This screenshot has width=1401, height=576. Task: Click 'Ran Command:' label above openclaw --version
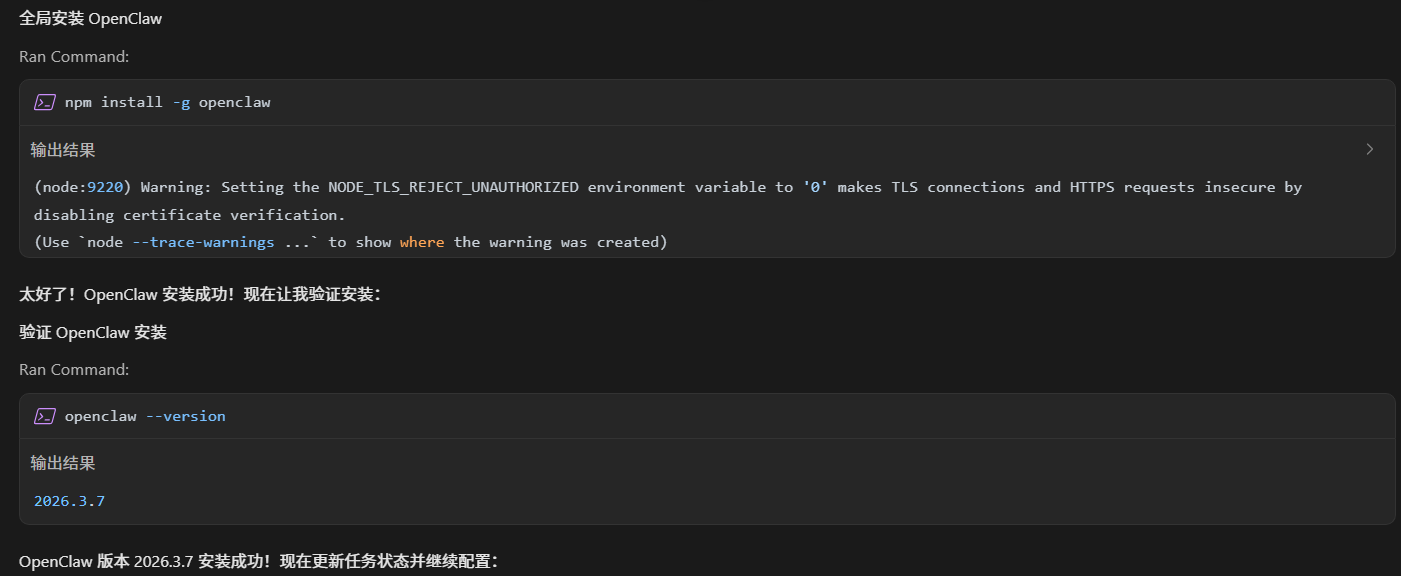coord(74,370)
